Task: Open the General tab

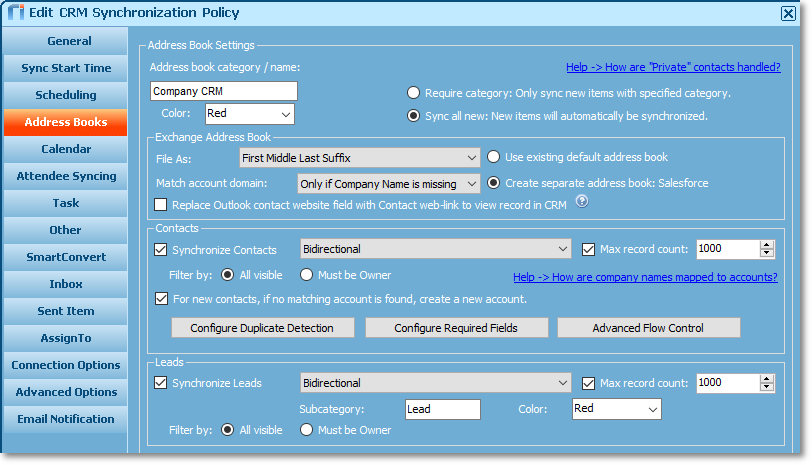Action: click(66, 41)
